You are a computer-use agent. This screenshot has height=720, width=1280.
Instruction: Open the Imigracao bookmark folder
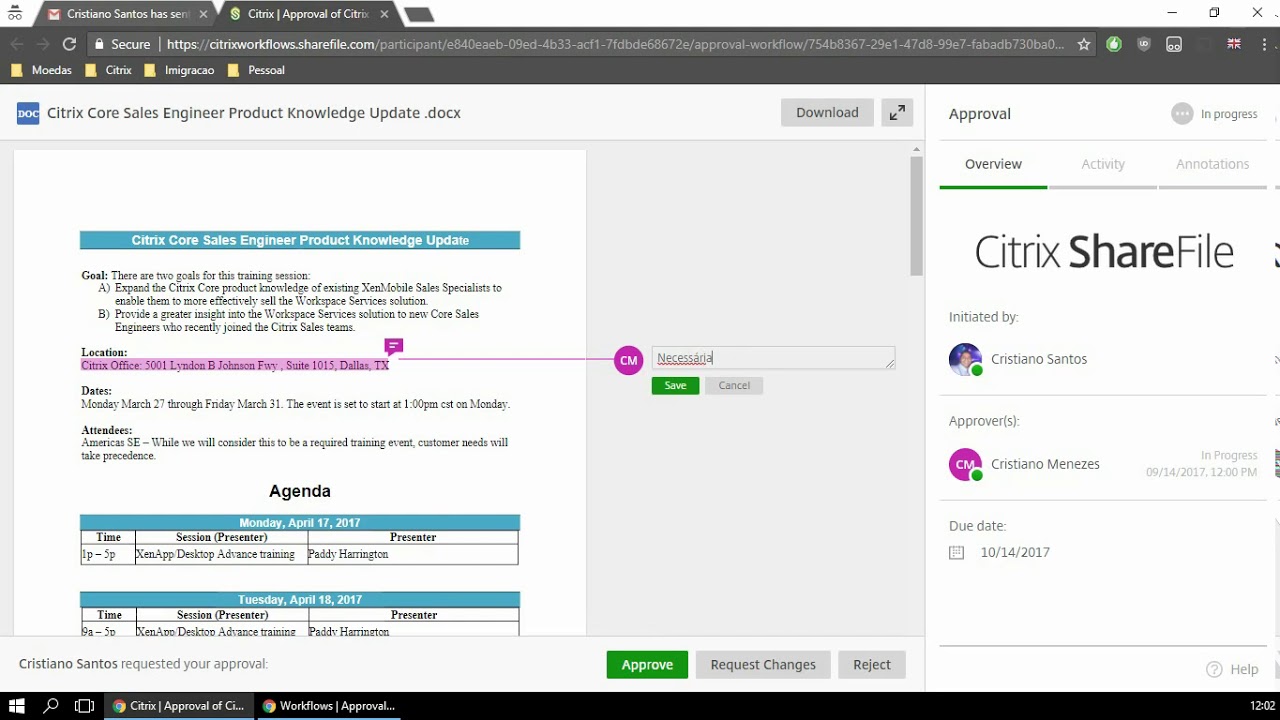(x=181, y=70)
